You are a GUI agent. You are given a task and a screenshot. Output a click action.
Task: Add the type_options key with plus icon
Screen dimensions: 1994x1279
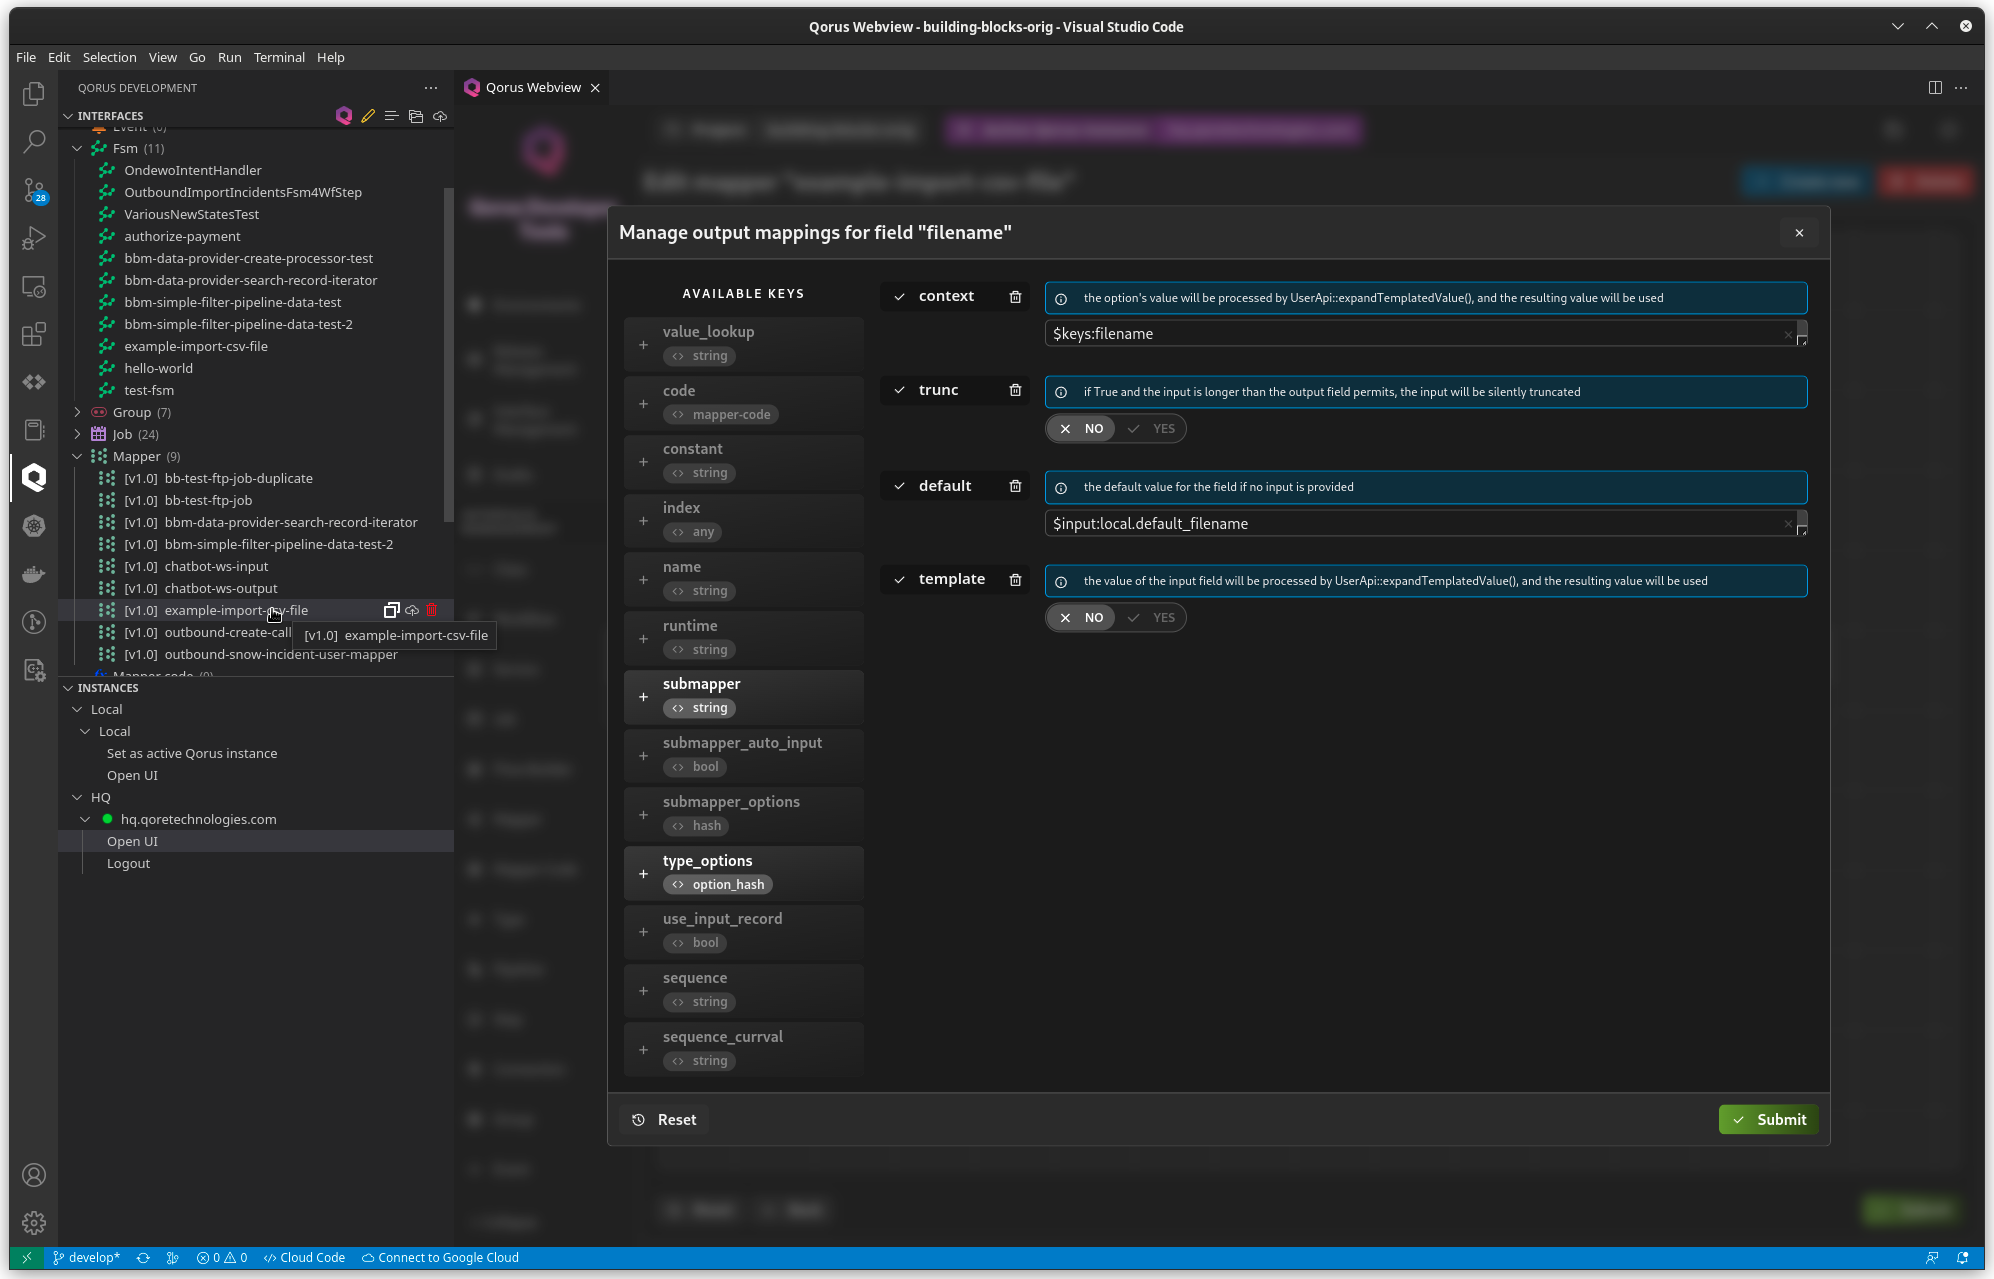643,874
